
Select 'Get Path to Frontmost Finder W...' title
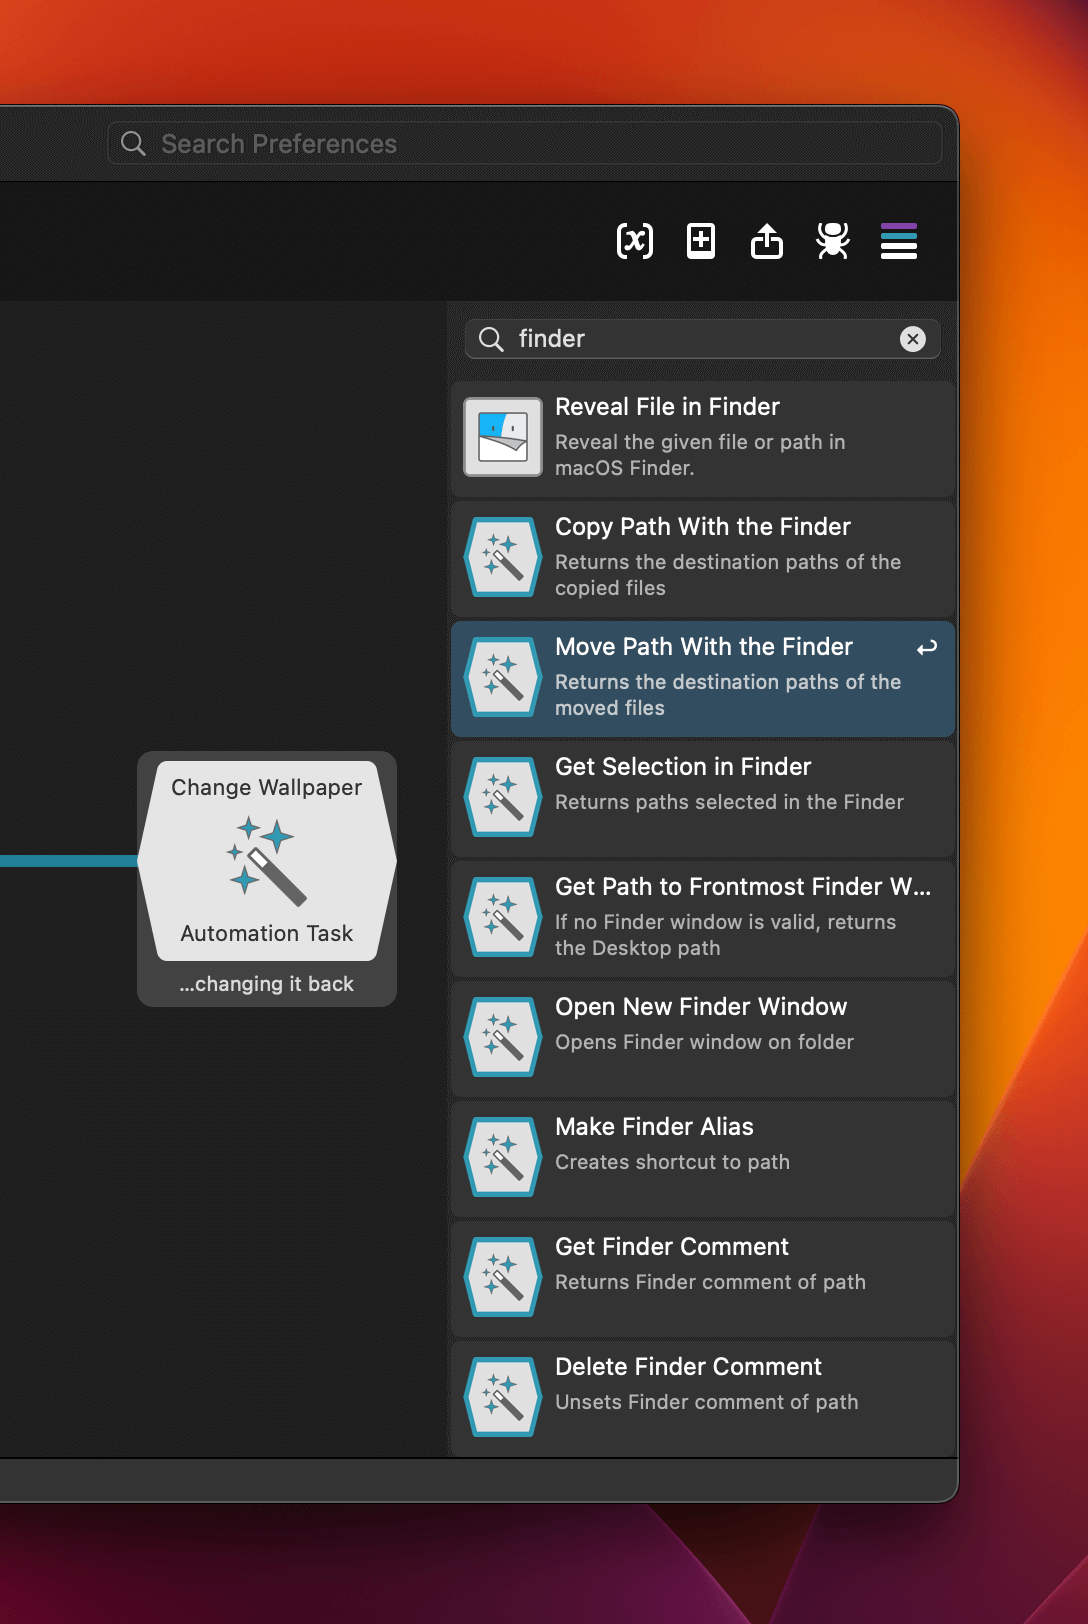(743, 887)
